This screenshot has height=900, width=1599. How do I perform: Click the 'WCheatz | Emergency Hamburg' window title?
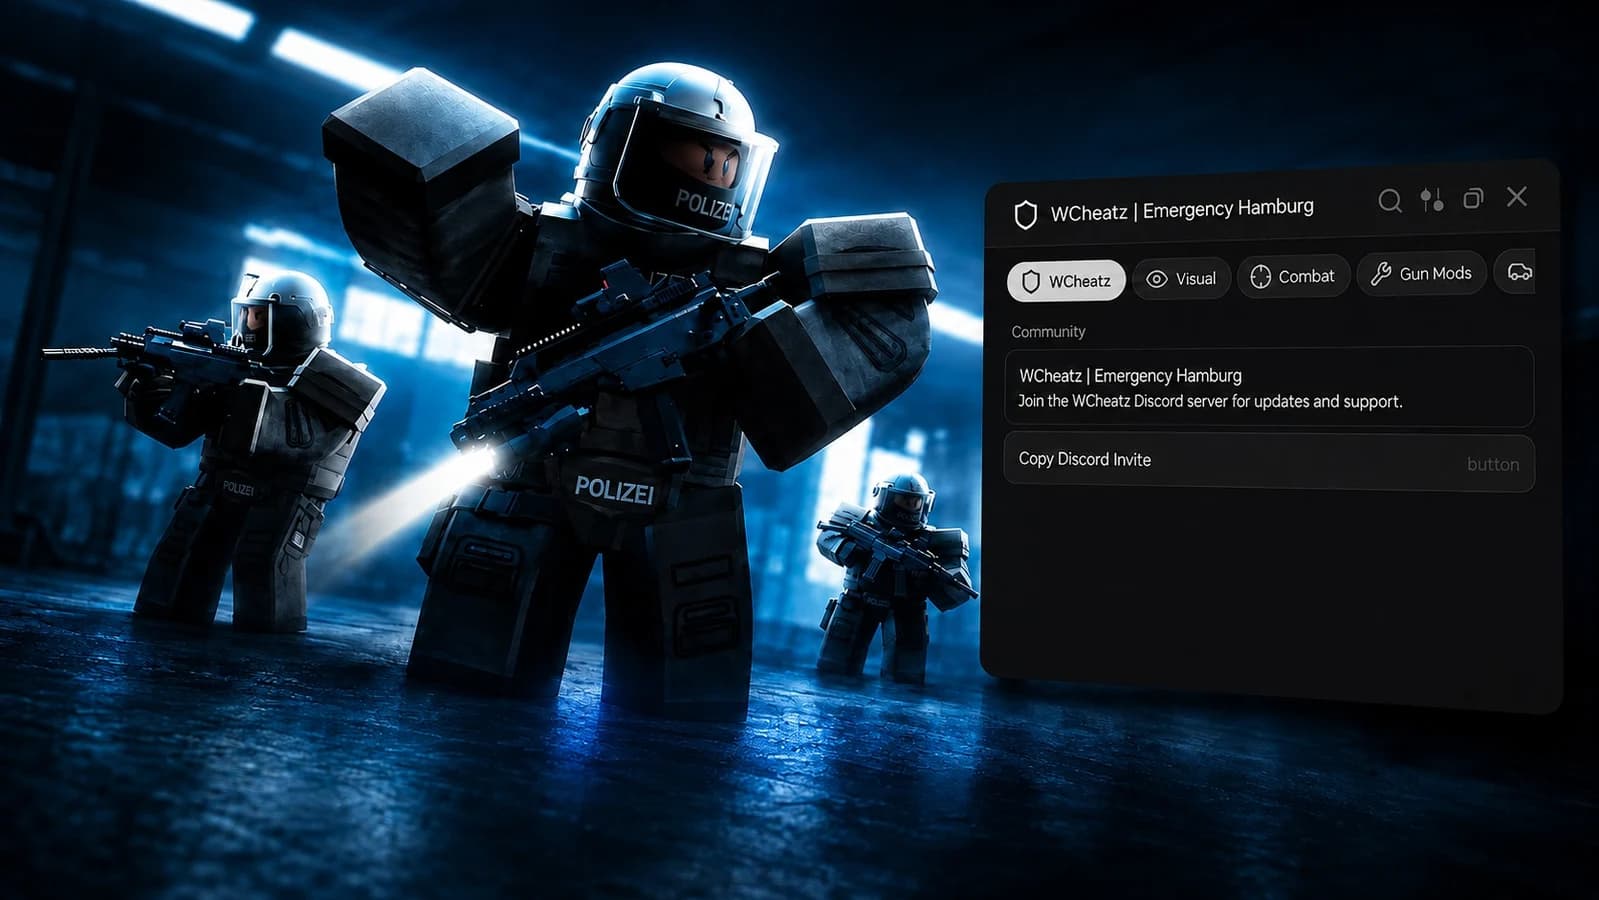1182,210
